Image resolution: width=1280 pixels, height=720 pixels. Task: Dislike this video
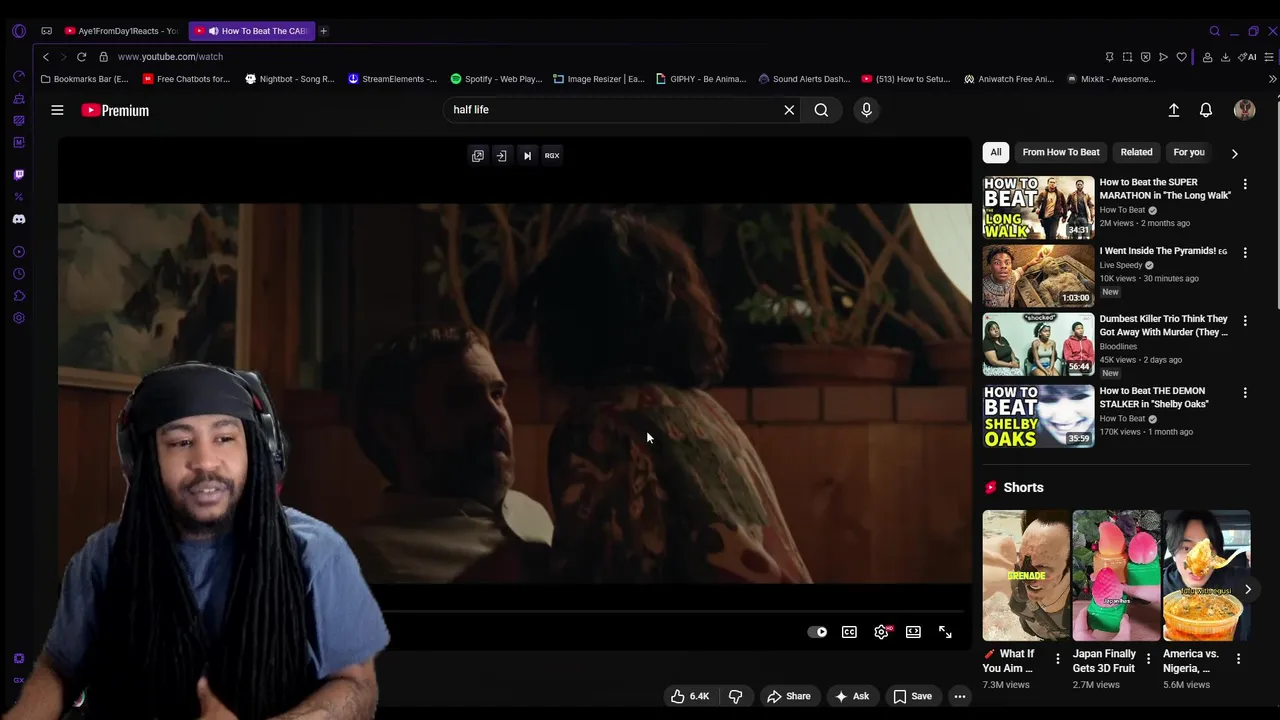[x=735, y=696]
